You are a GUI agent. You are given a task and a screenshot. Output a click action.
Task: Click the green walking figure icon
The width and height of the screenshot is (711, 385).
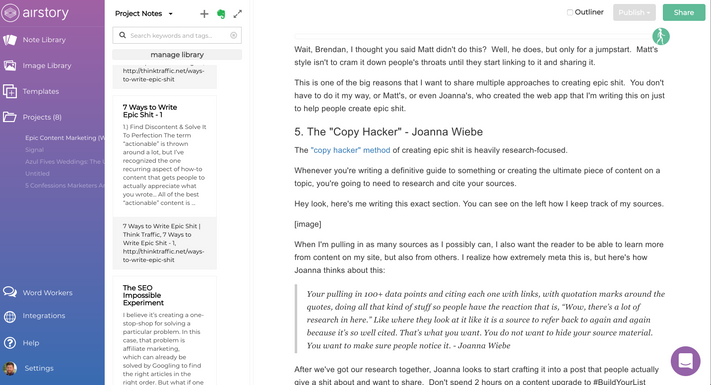[661, 36]
